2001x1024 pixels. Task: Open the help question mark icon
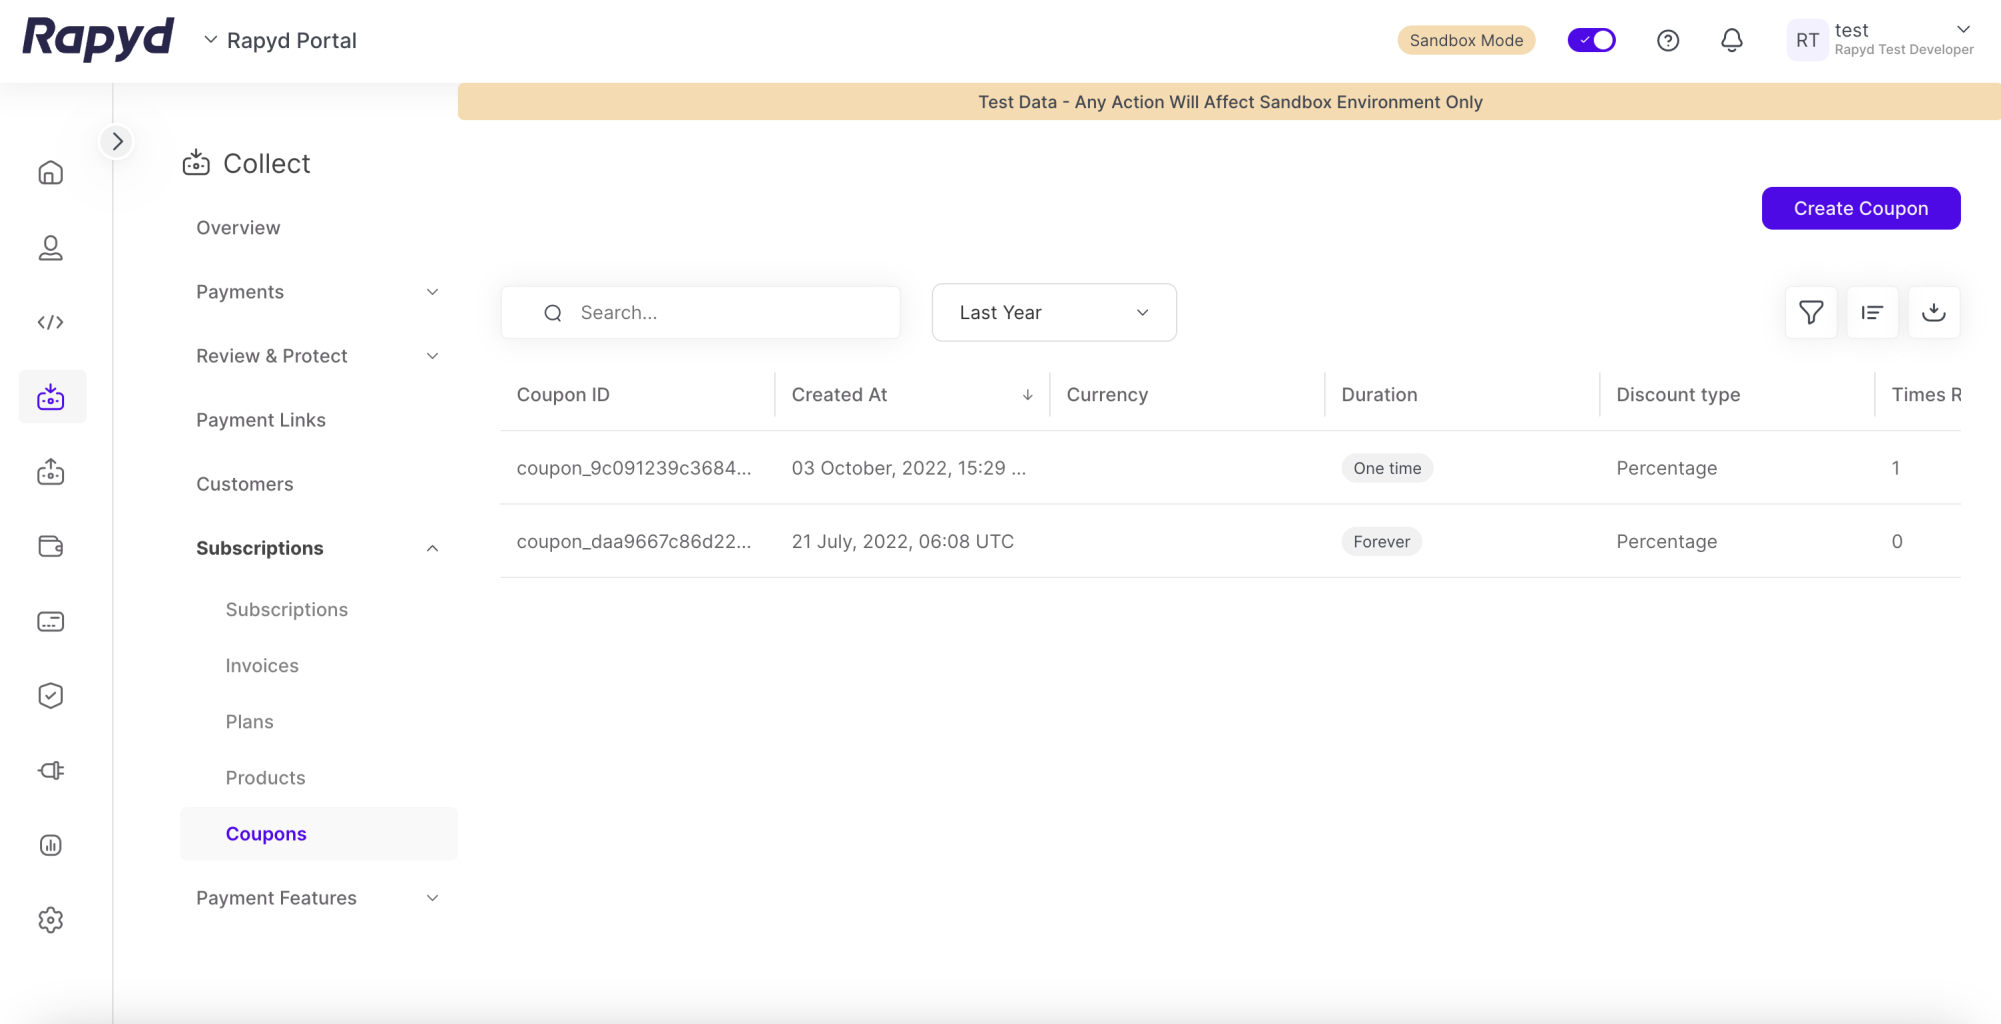(x=1667, y=40)
